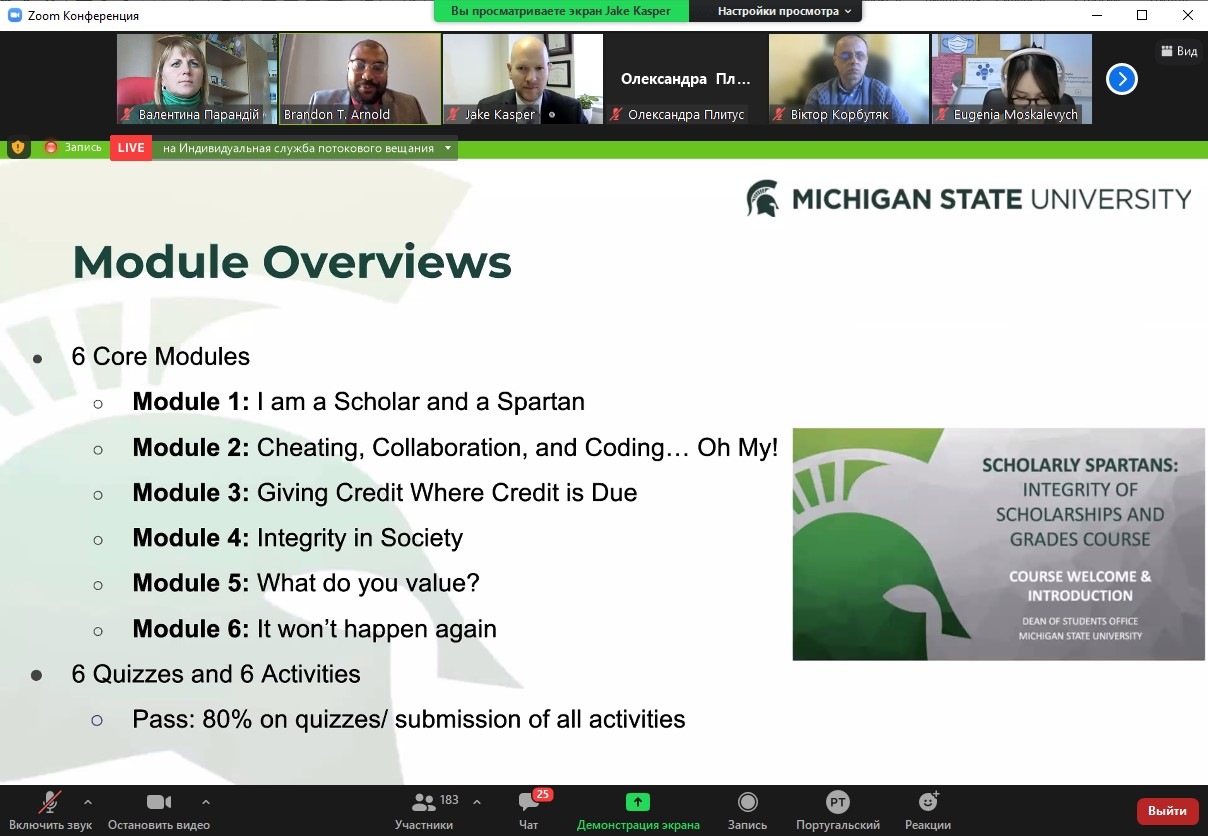Toggle camera with Остановить видео
Image resolution: width=1208 pixels, height=836 pixels.
click(x=158, y=803)
